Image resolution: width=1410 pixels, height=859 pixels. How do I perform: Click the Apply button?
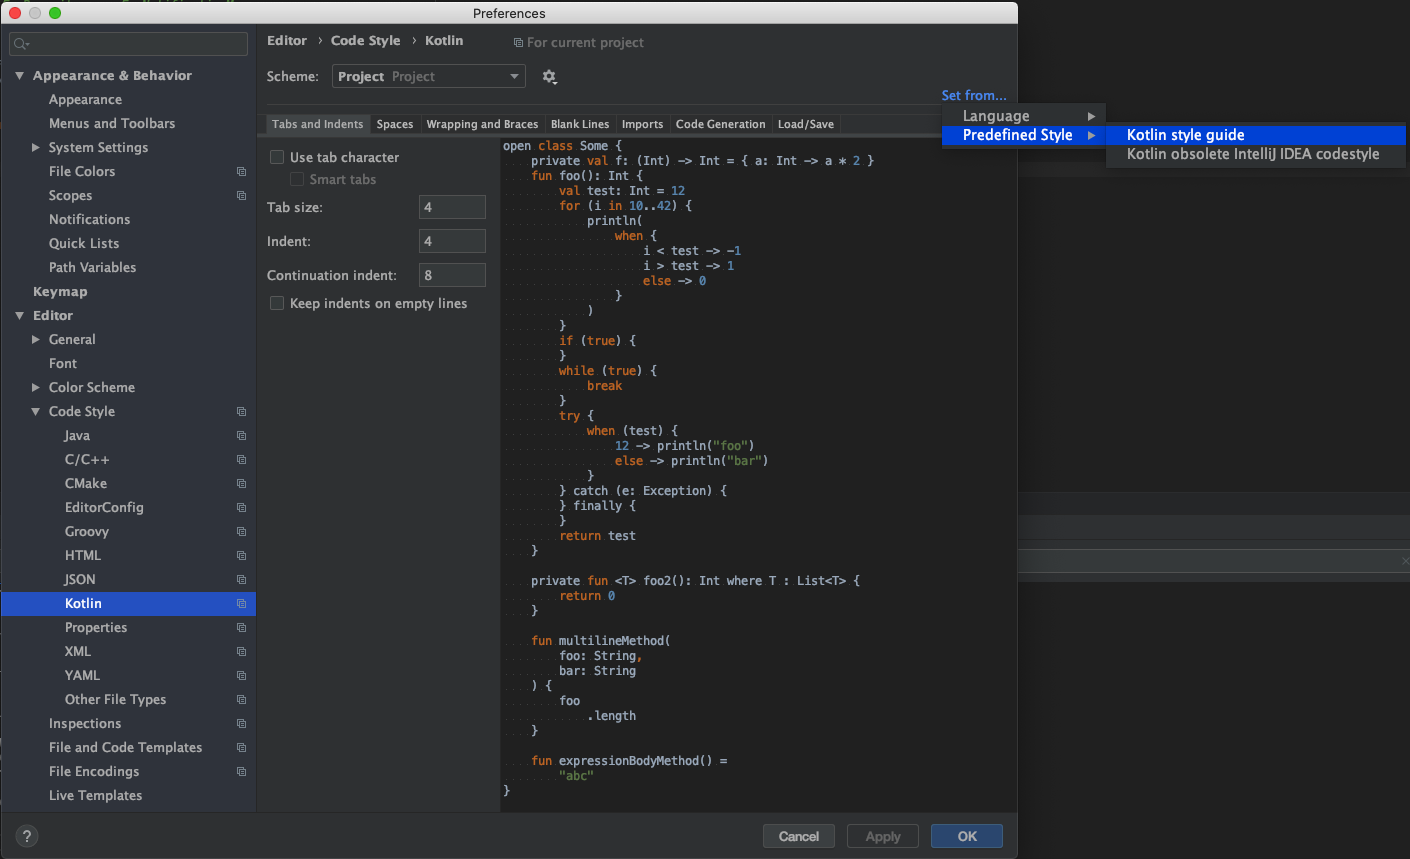(x=883, y=837)
